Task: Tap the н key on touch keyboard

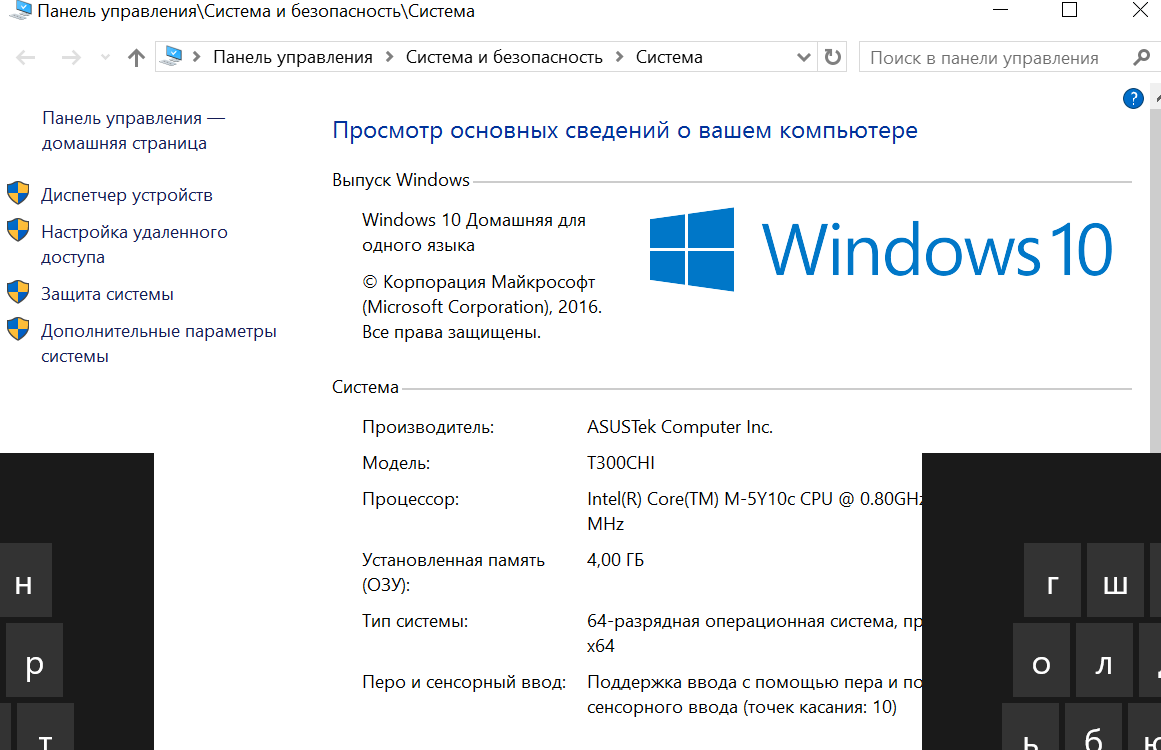Action: click(x=24, y=581)
